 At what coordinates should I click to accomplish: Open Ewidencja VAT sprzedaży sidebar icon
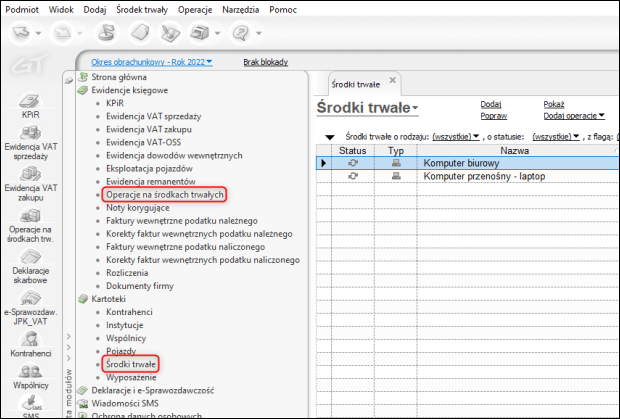point(30,143)
